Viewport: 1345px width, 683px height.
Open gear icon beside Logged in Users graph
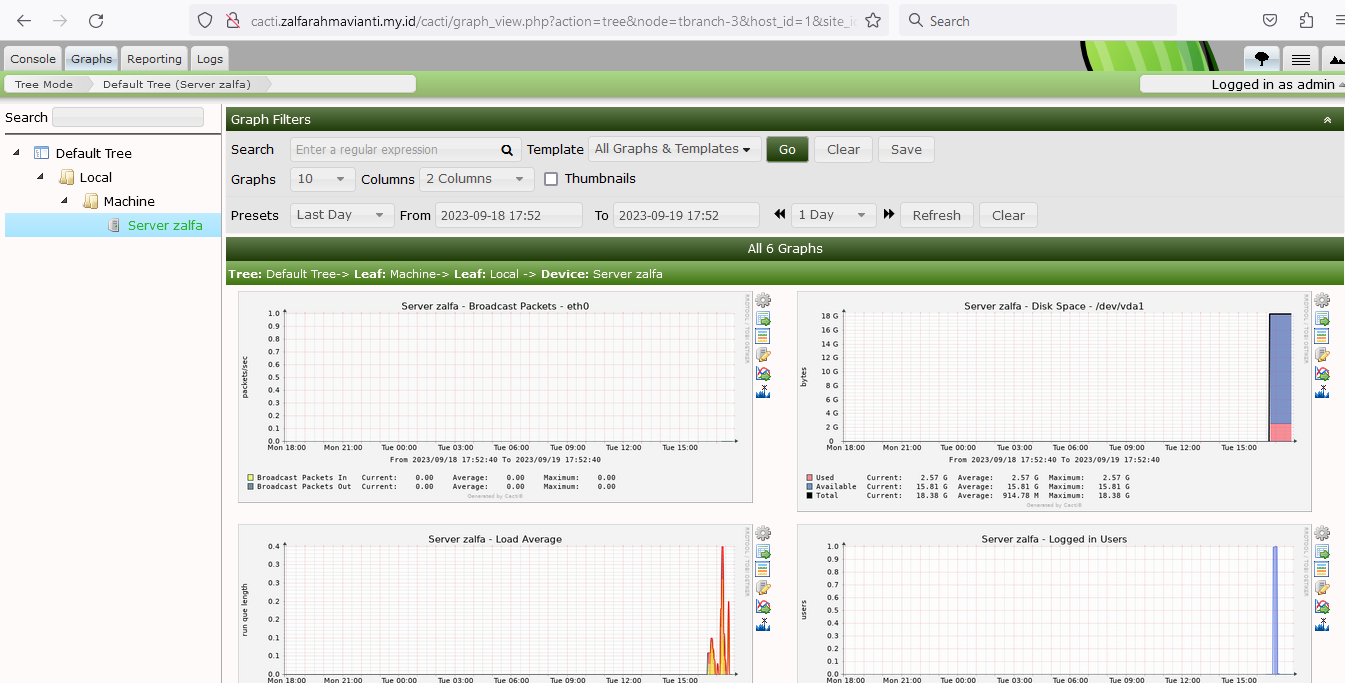(x=1322, y=533)
